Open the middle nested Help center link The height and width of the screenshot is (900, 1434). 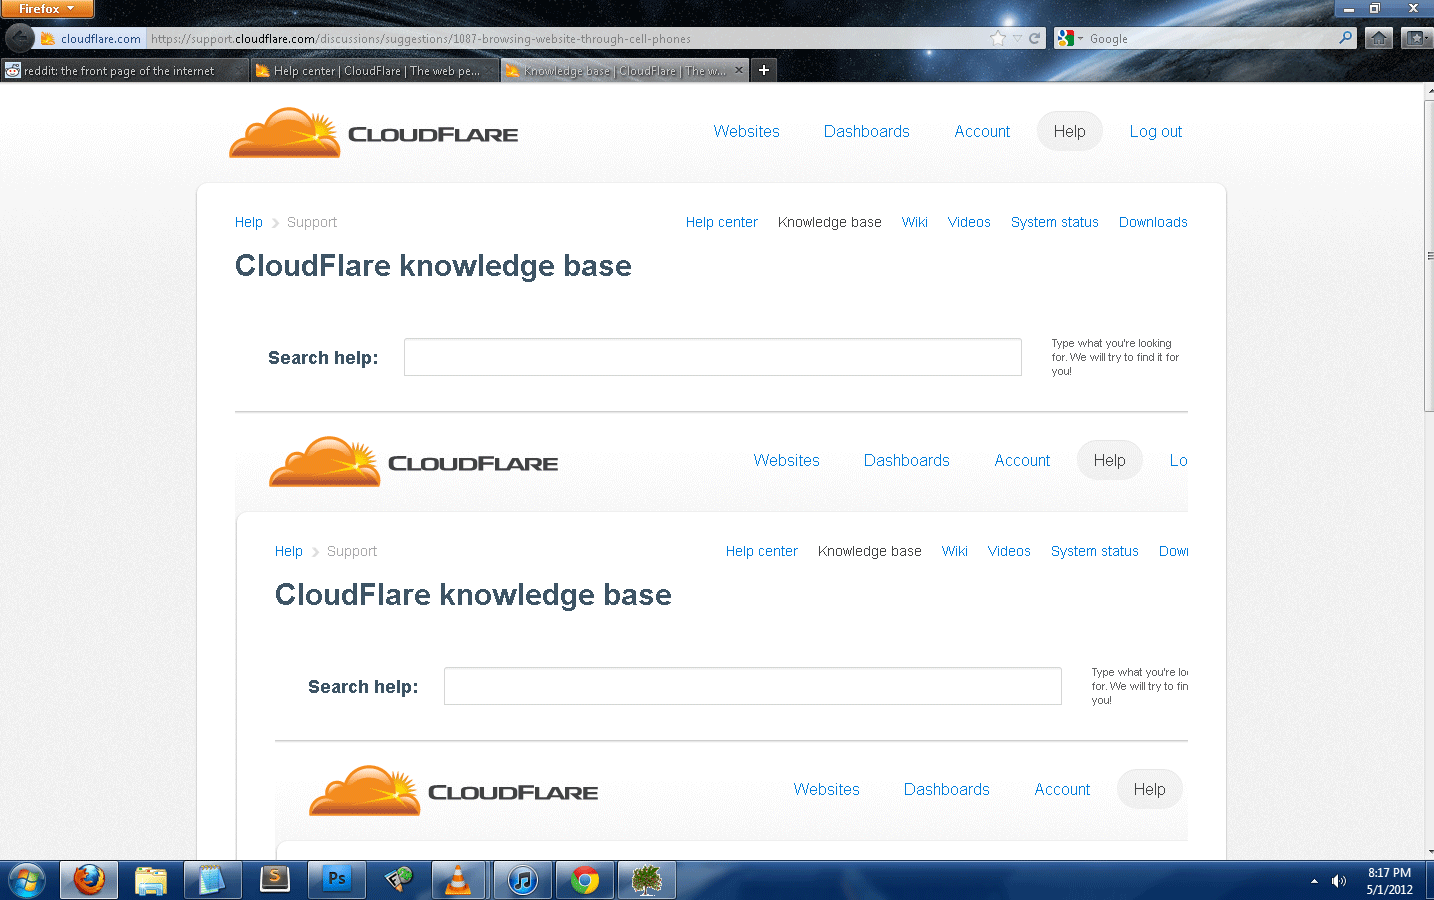click(x=762, y=551)
